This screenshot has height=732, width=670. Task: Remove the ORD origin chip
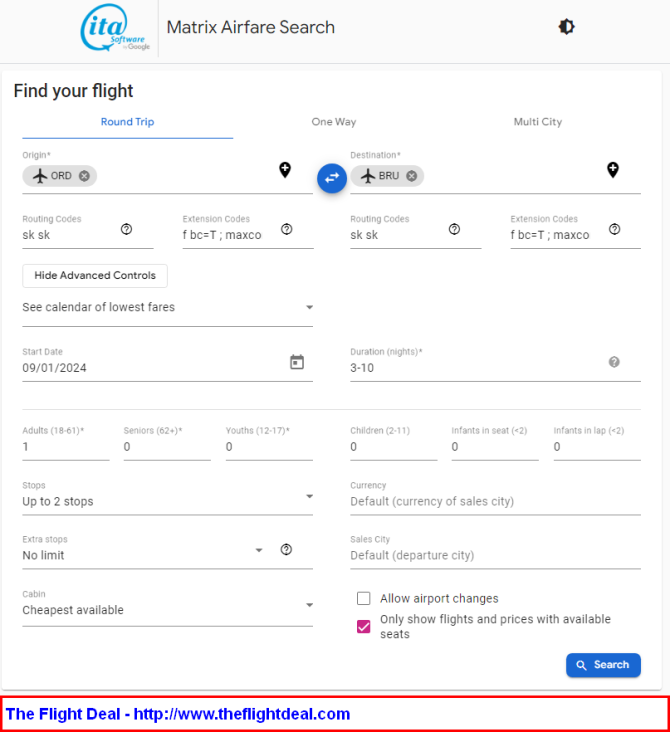click(84, 176)
